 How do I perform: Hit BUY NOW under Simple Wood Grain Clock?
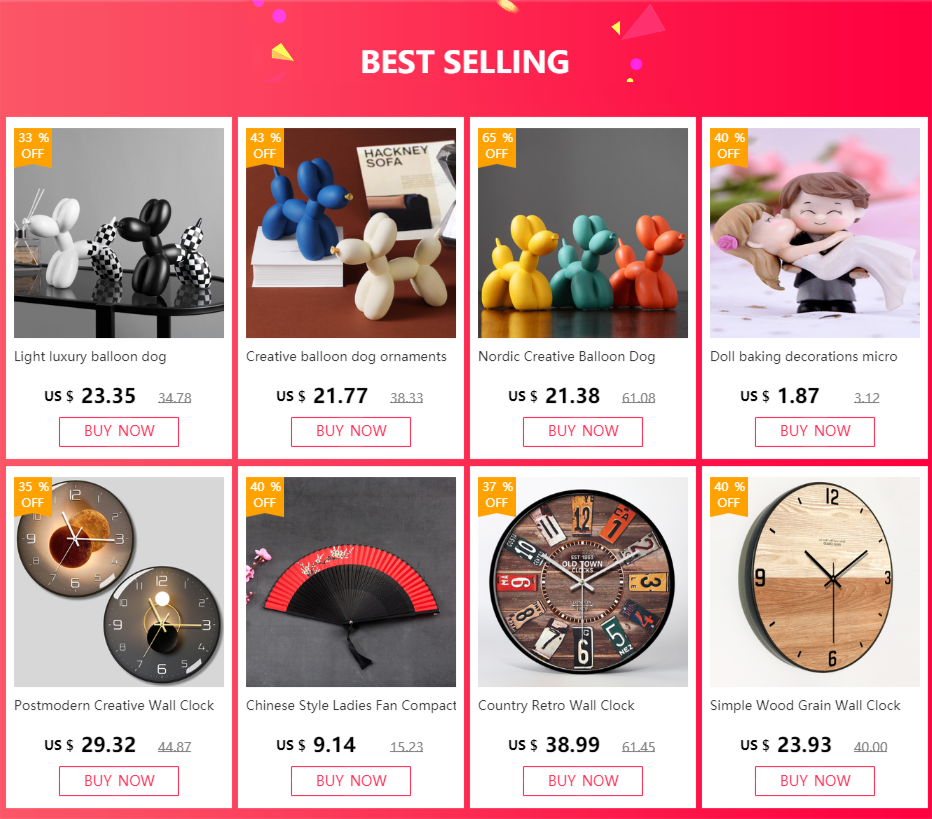click(815, 781)
